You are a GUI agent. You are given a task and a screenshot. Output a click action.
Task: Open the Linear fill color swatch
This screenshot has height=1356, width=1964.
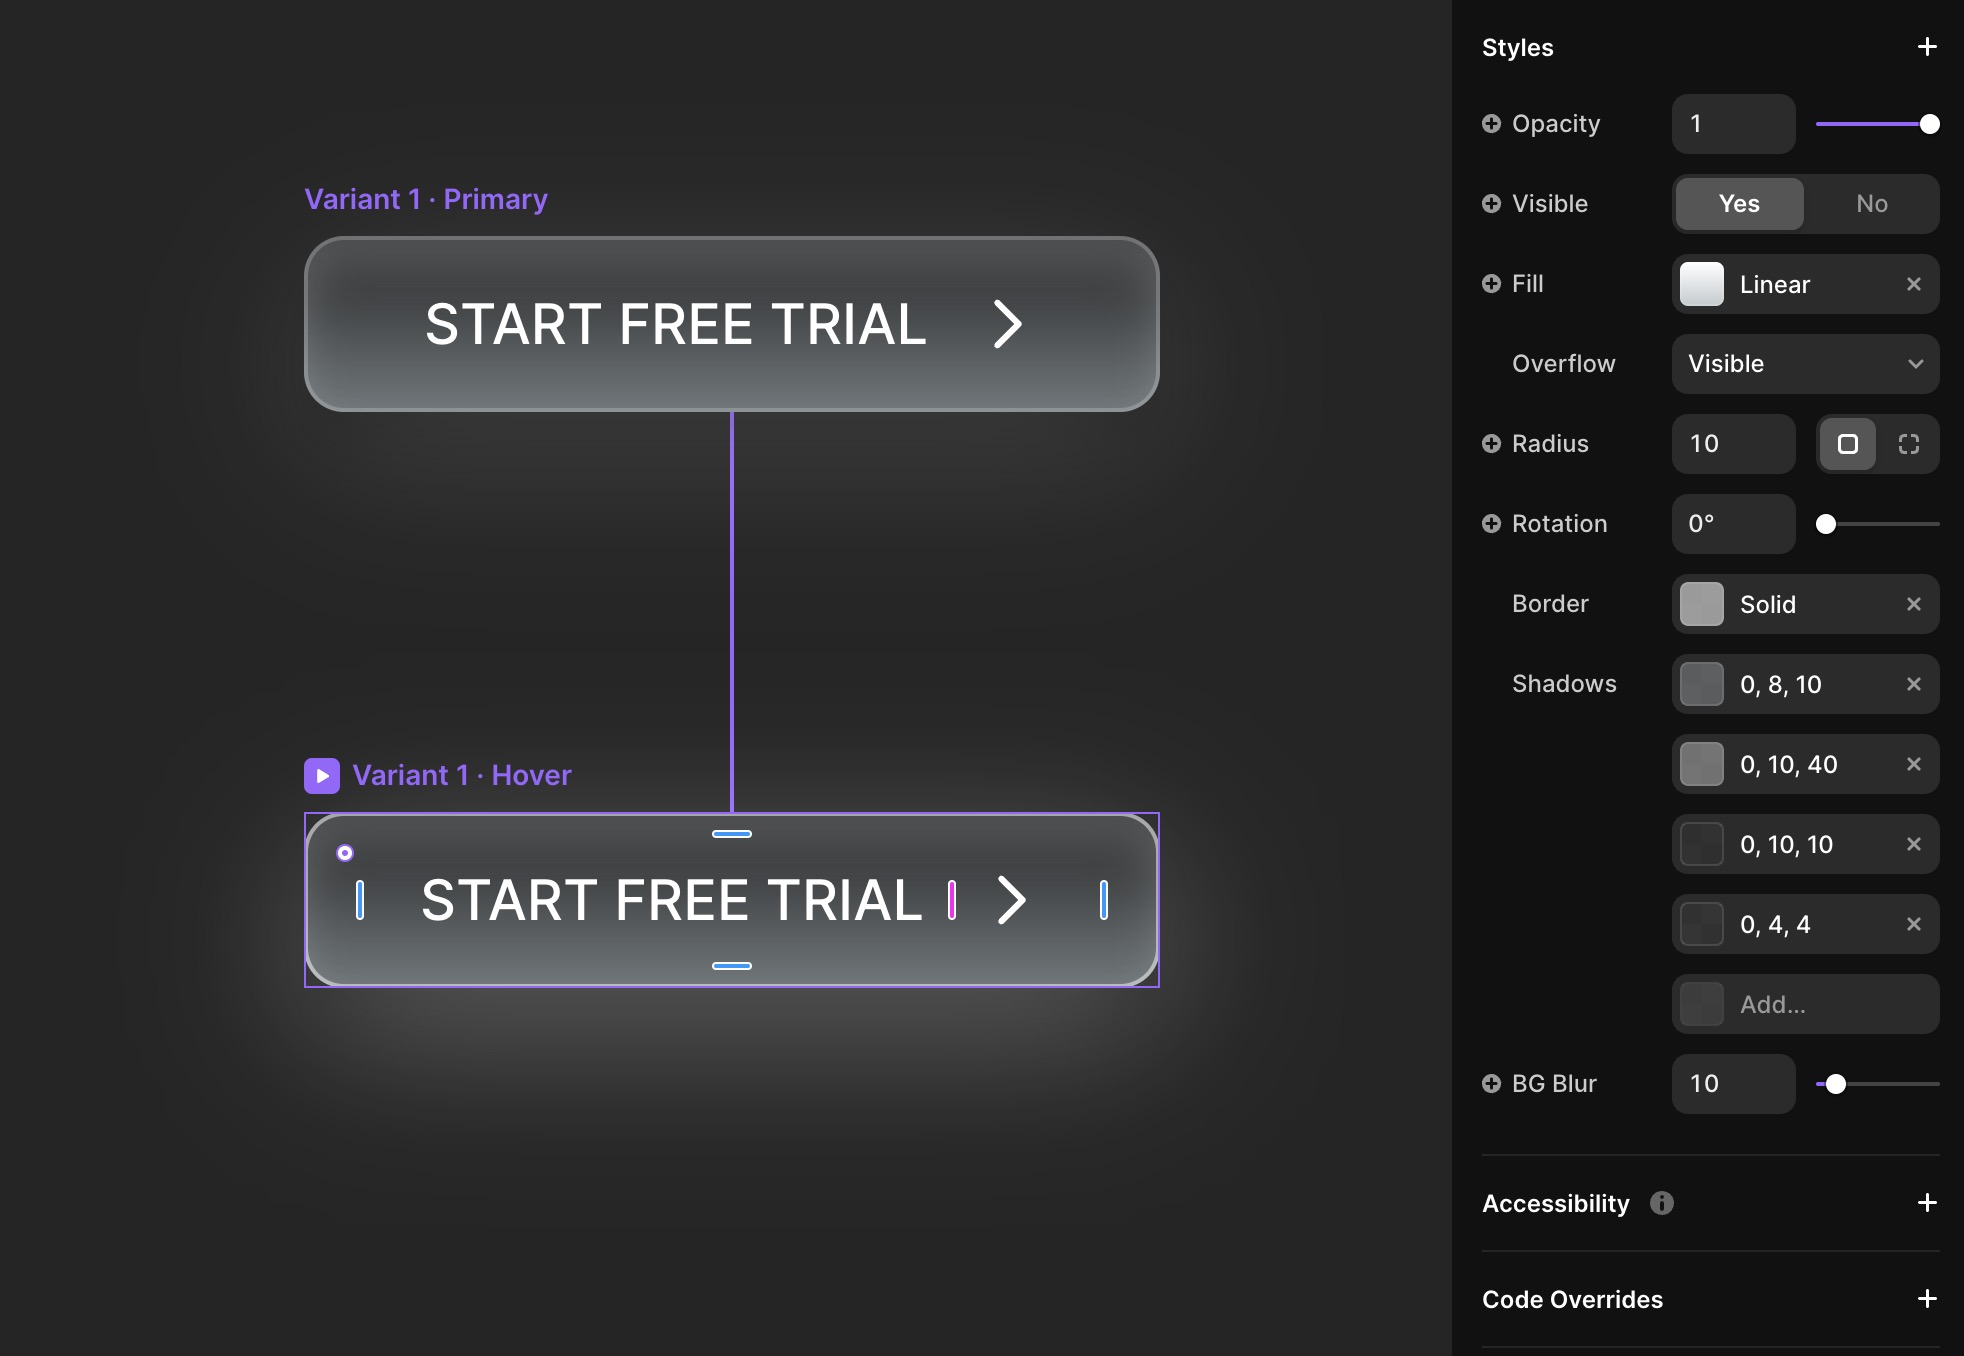pos(1701,284)
